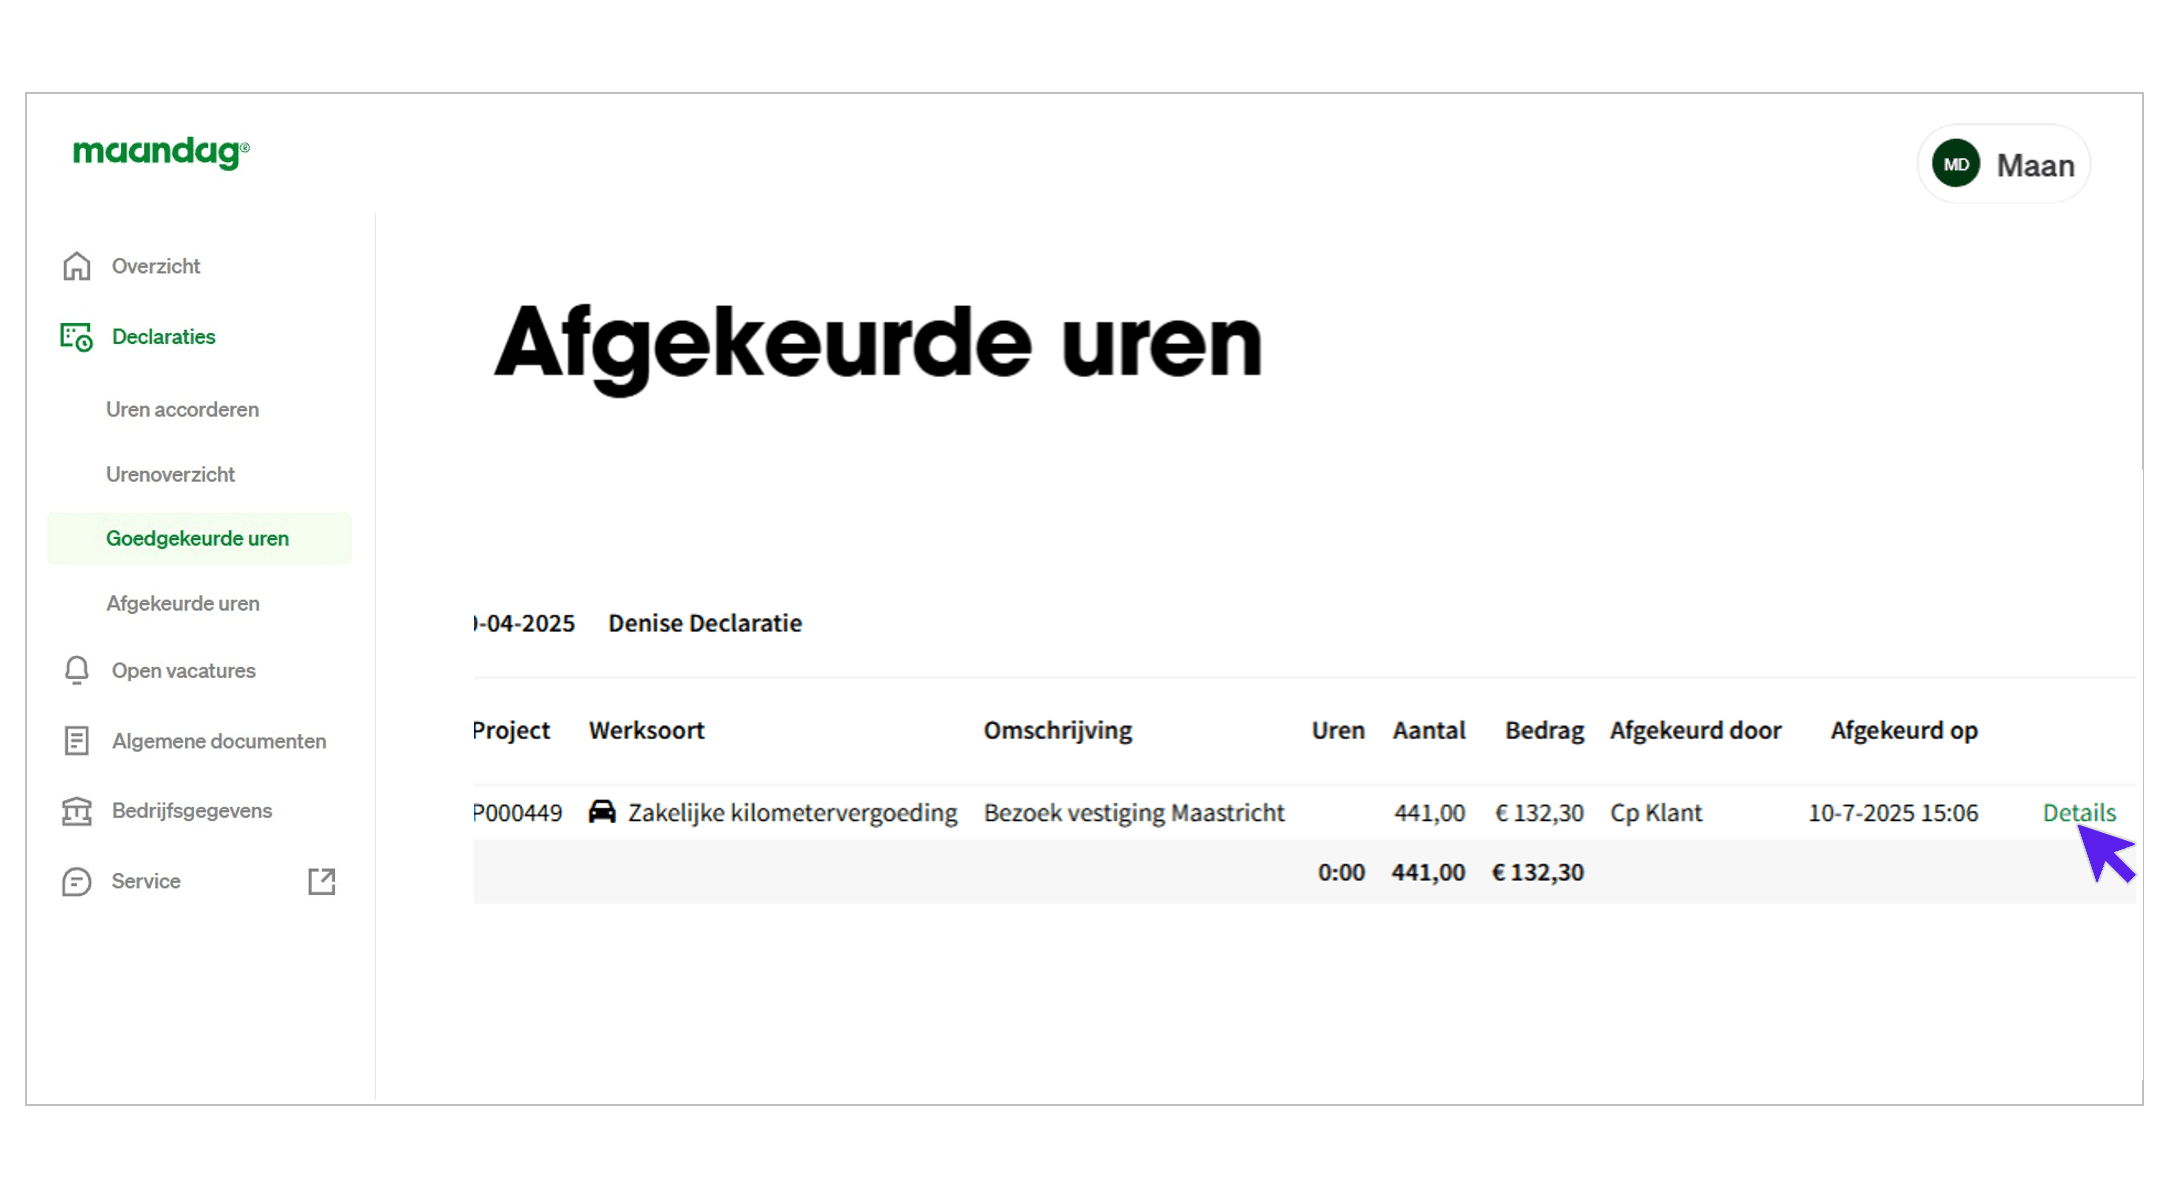This screenshot has width=2166, height=1199.
Task: Open the MD profile avatar
Action: click(x=1955, y=163)
